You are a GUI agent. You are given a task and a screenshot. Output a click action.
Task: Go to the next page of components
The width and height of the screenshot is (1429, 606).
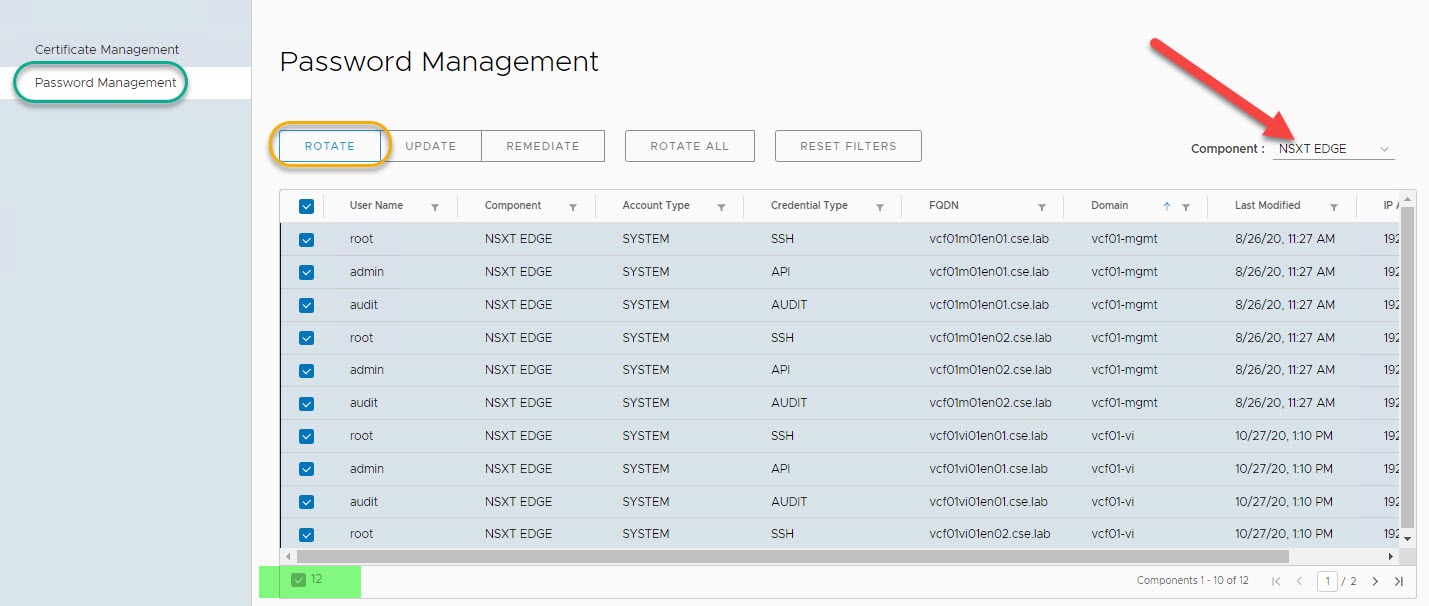click(1375, 581)
